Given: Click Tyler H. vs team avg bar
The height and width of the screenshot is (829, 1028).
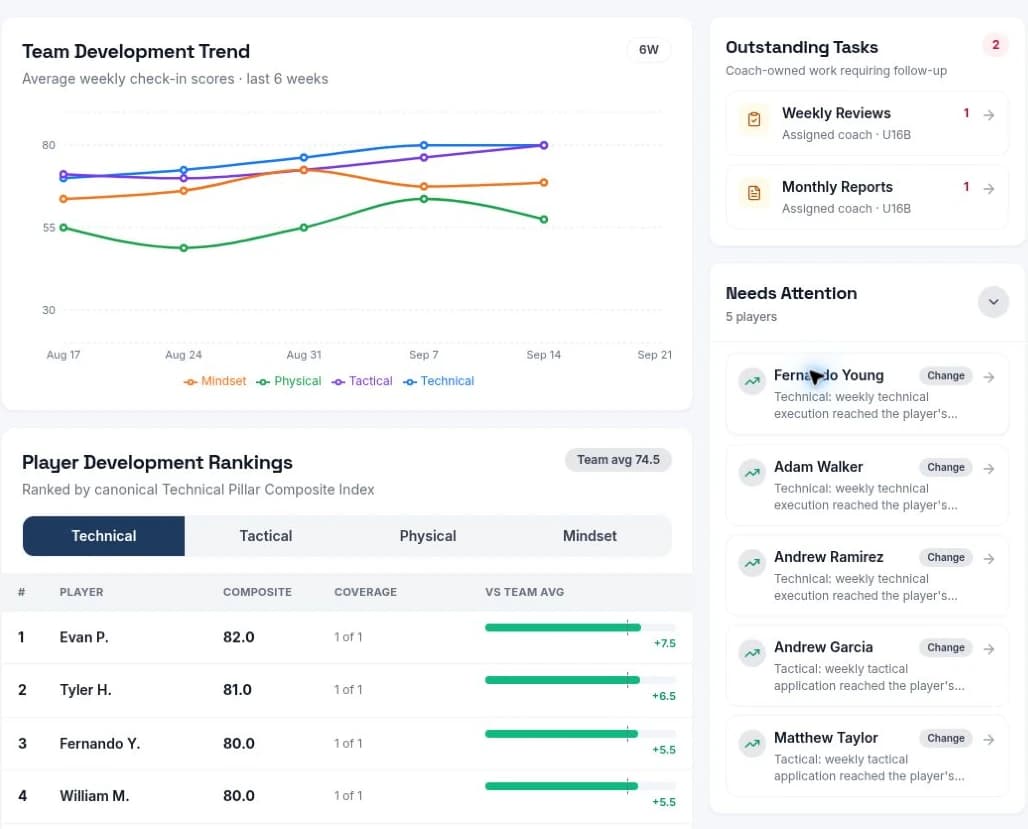Looking at the screenshot, I should (580, 680).
